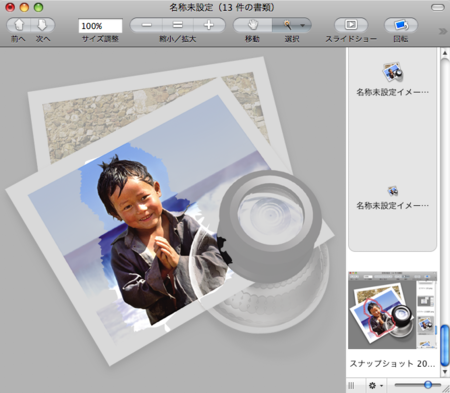450x393 pixels.
Task: Click the zoom out minus button
Action: (x=146, y=25)
